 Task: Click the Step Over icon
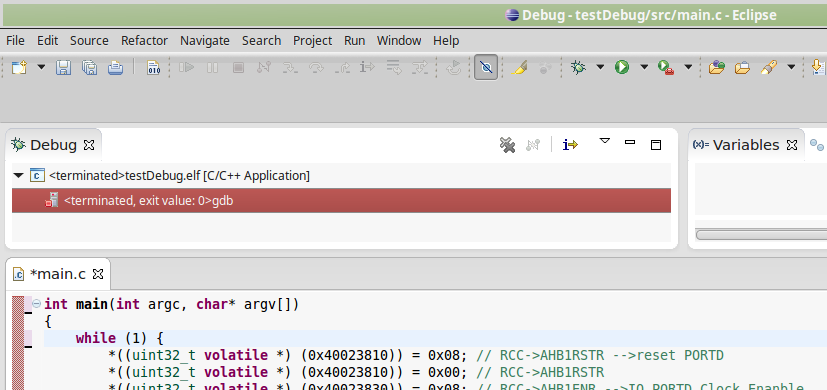[316, 68]
